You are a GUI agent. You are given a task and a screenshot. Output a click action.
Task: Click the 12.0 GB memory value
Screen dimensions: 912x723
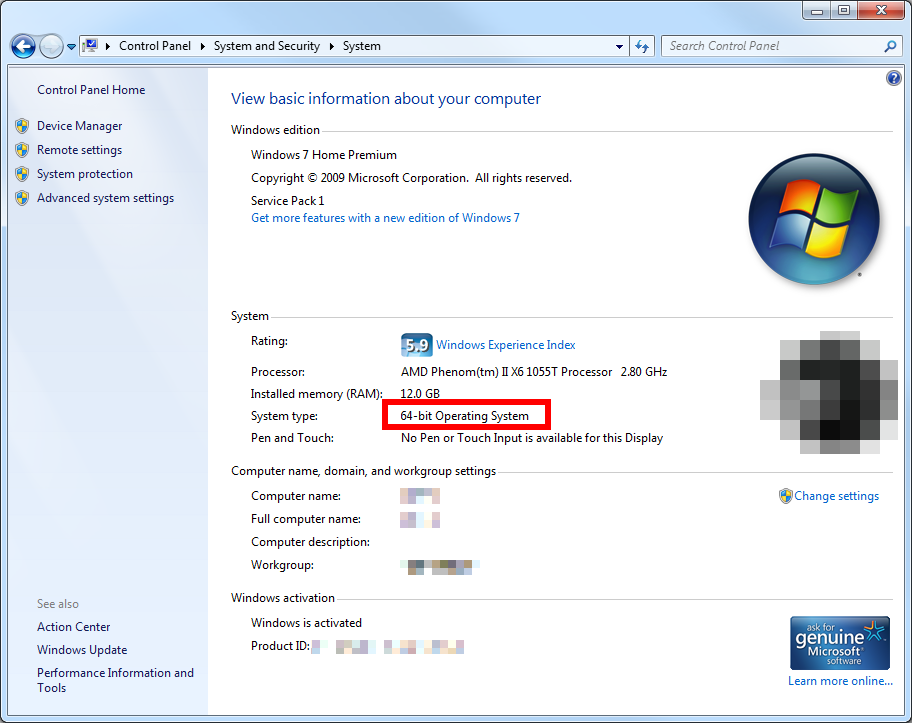click(420, 394)
